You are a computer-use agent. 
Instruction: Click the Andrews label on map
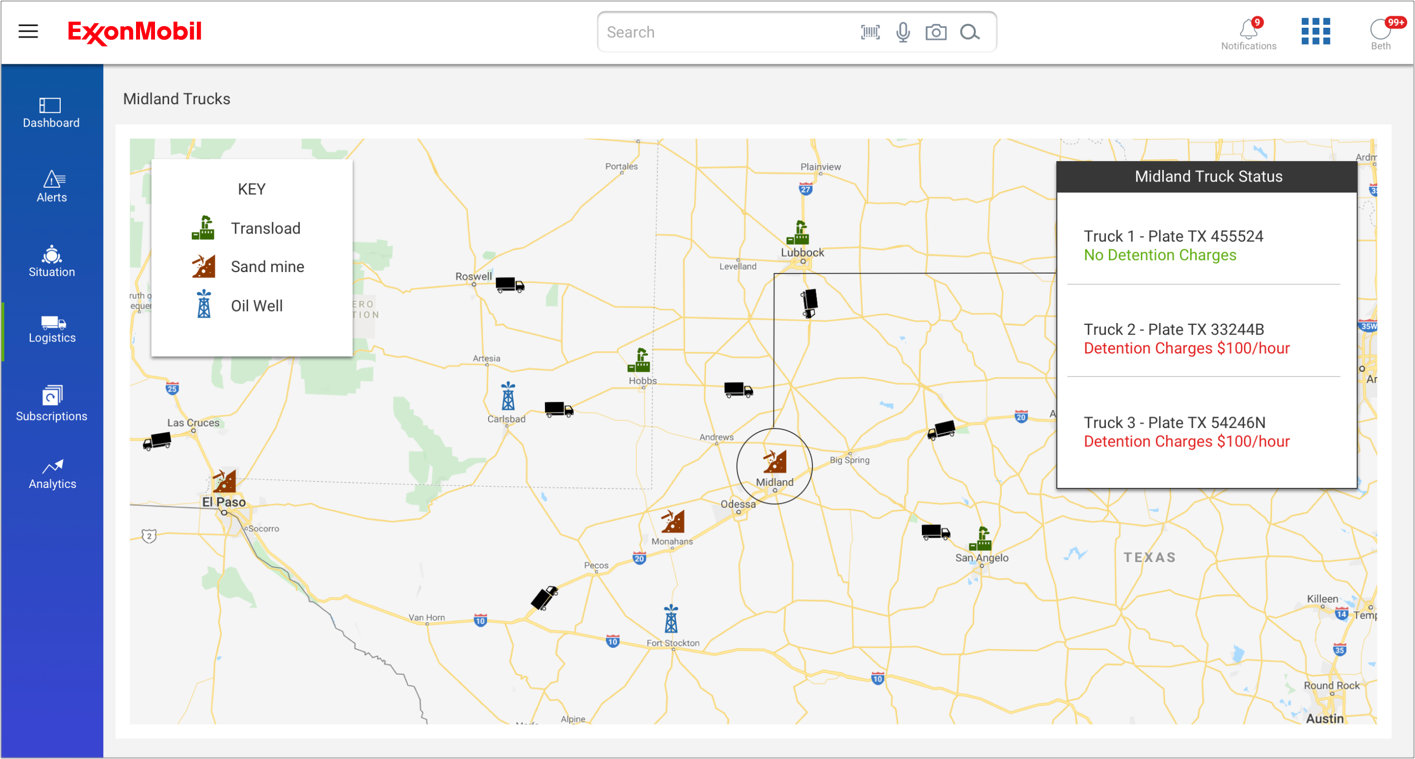tap(716, 437)
